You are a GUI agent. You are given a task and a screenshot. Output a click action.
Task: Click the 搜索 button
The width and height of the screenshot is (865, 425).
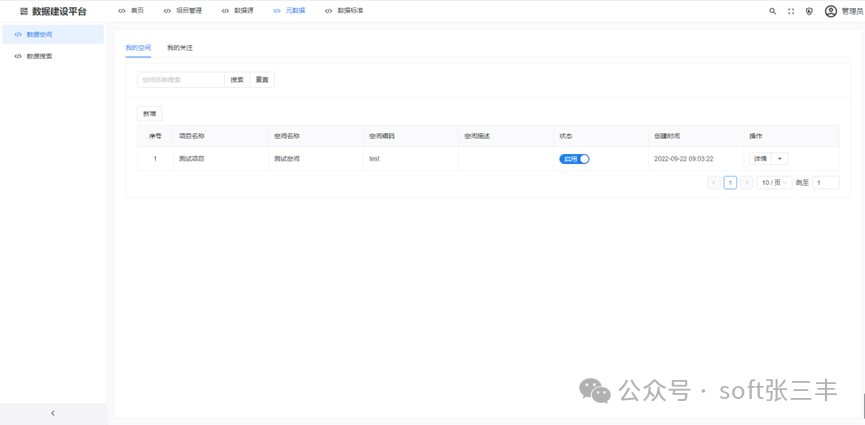(x=237, y=80)
